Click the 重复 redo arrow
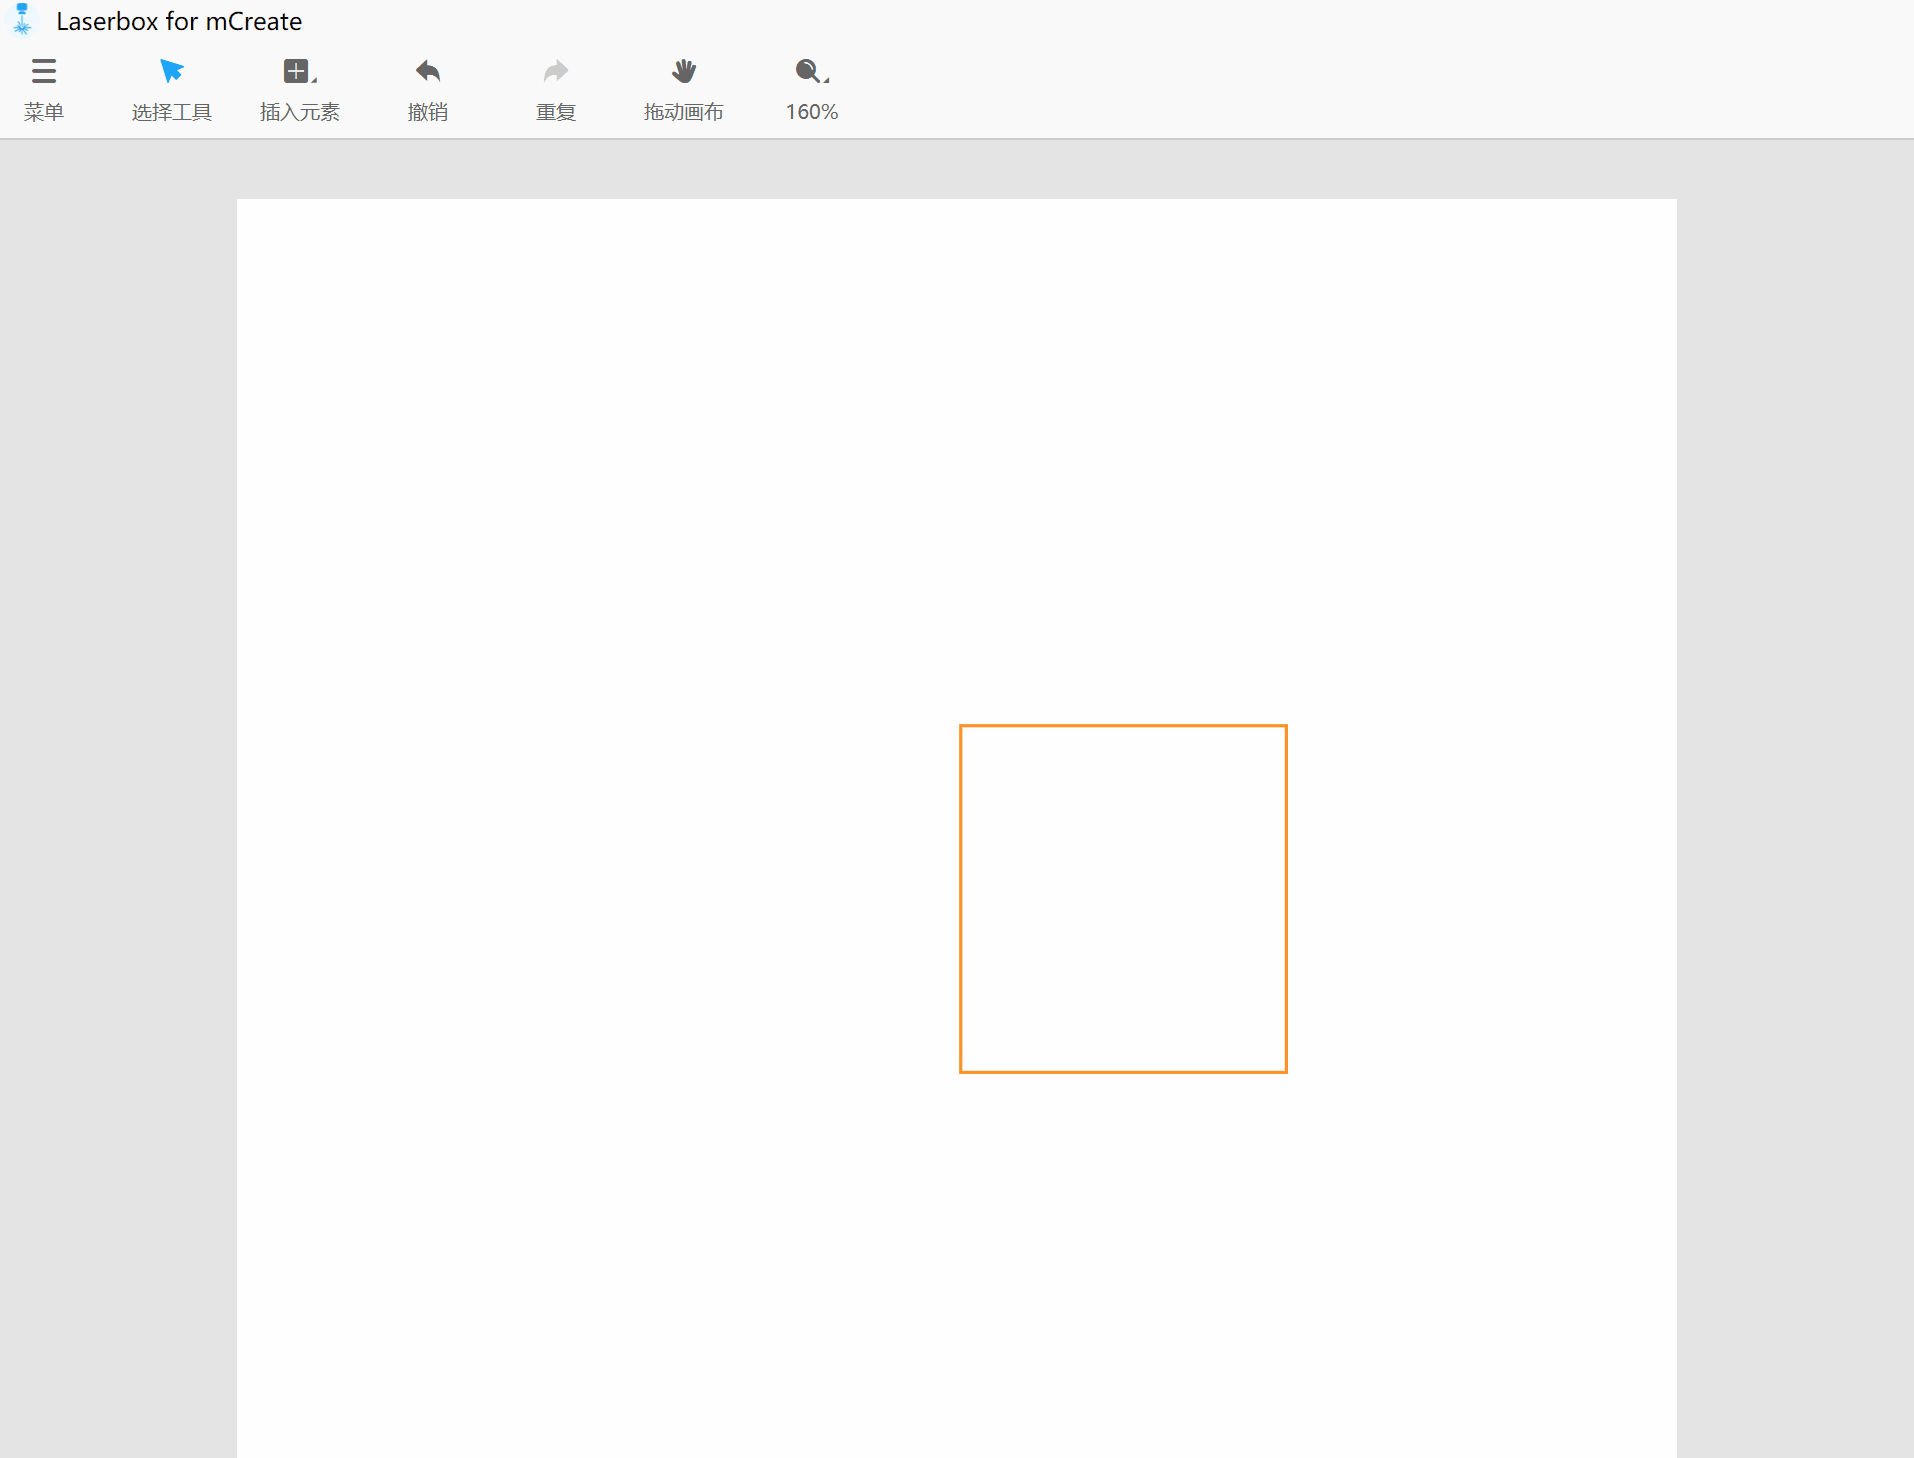 556,89
